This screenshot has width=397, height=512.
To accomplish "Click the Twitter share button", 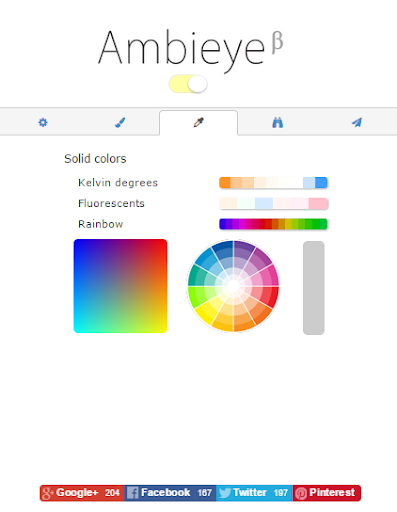I will click(x=254, y=493).
